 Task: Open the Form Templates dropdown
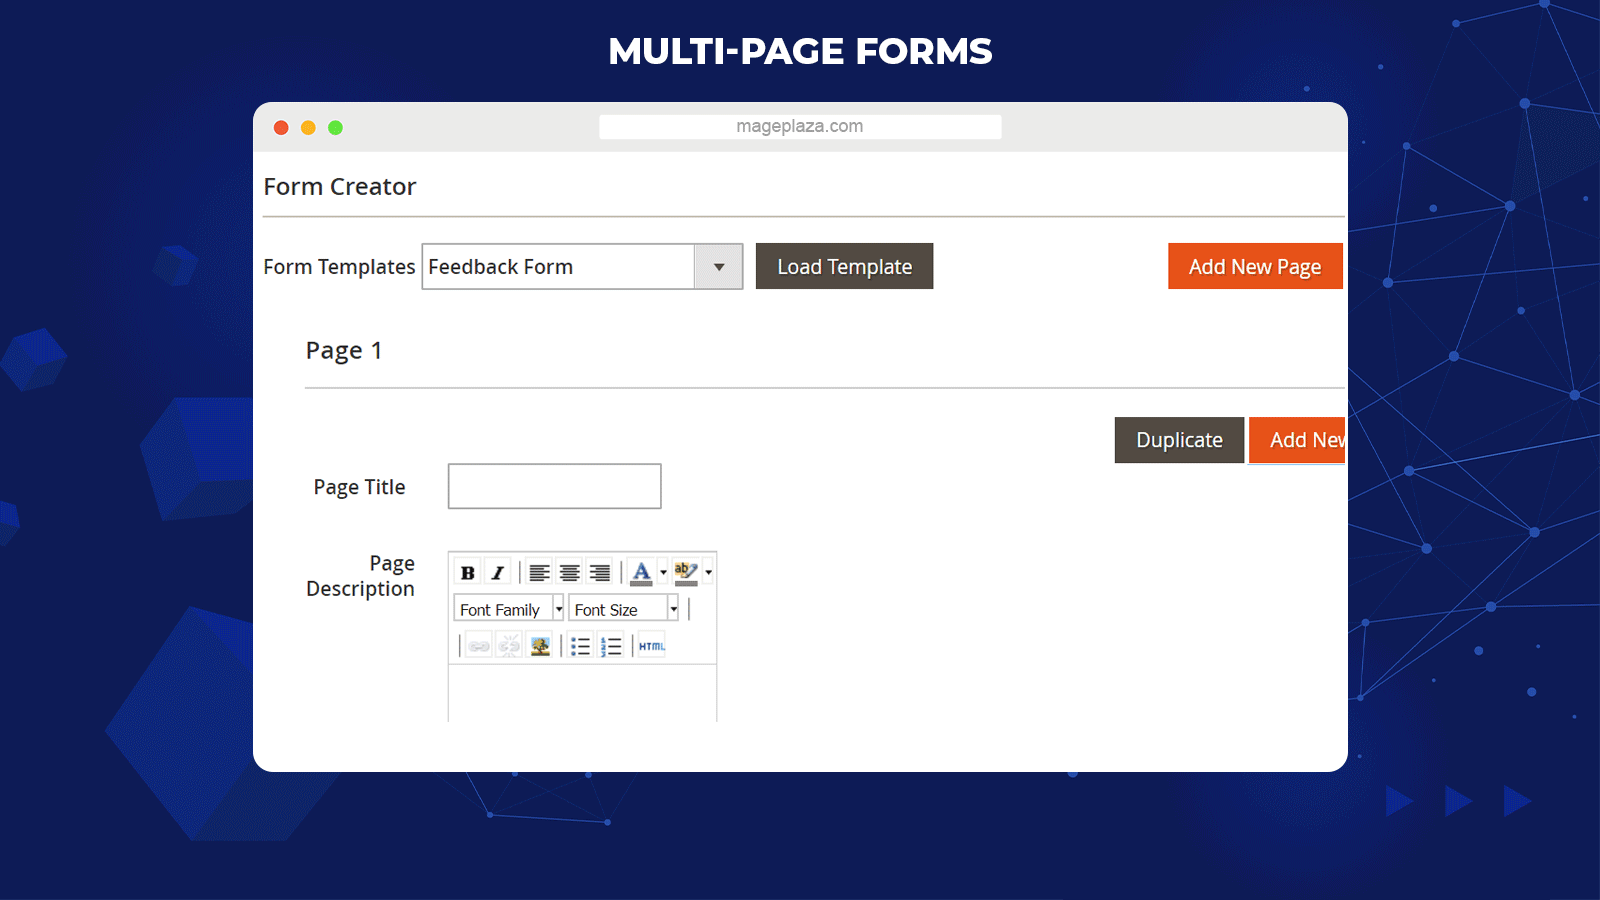[718, 267]
